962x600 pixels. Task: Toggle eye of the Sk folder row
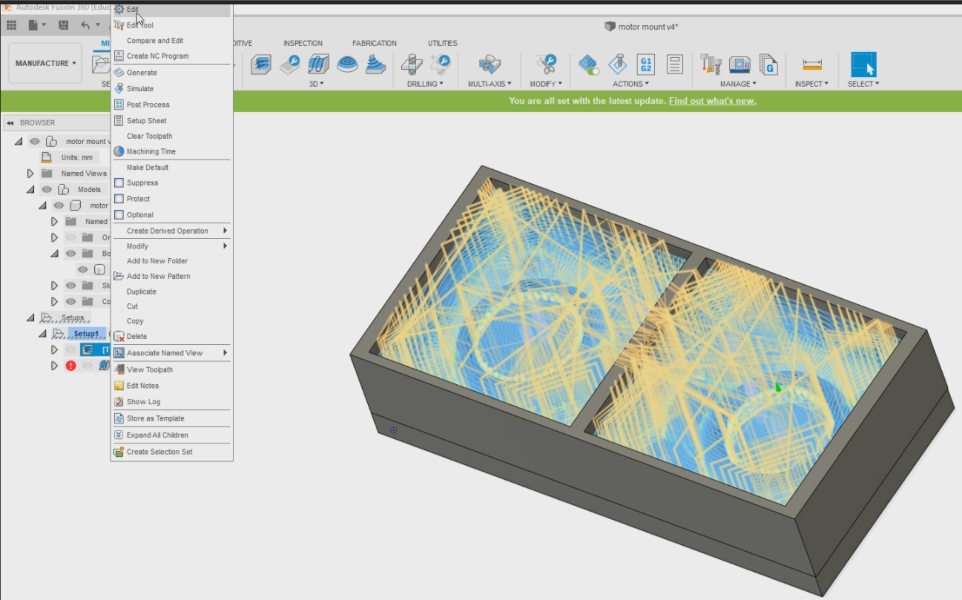(71, 285)
